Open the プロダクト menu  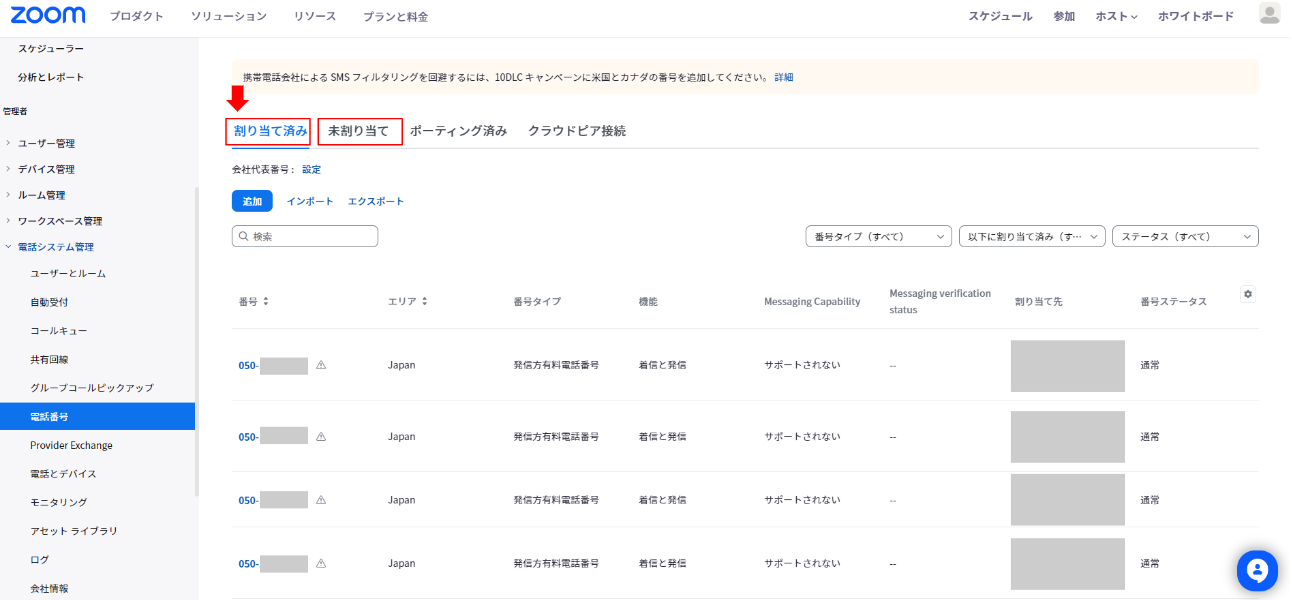tap(136, 16)
